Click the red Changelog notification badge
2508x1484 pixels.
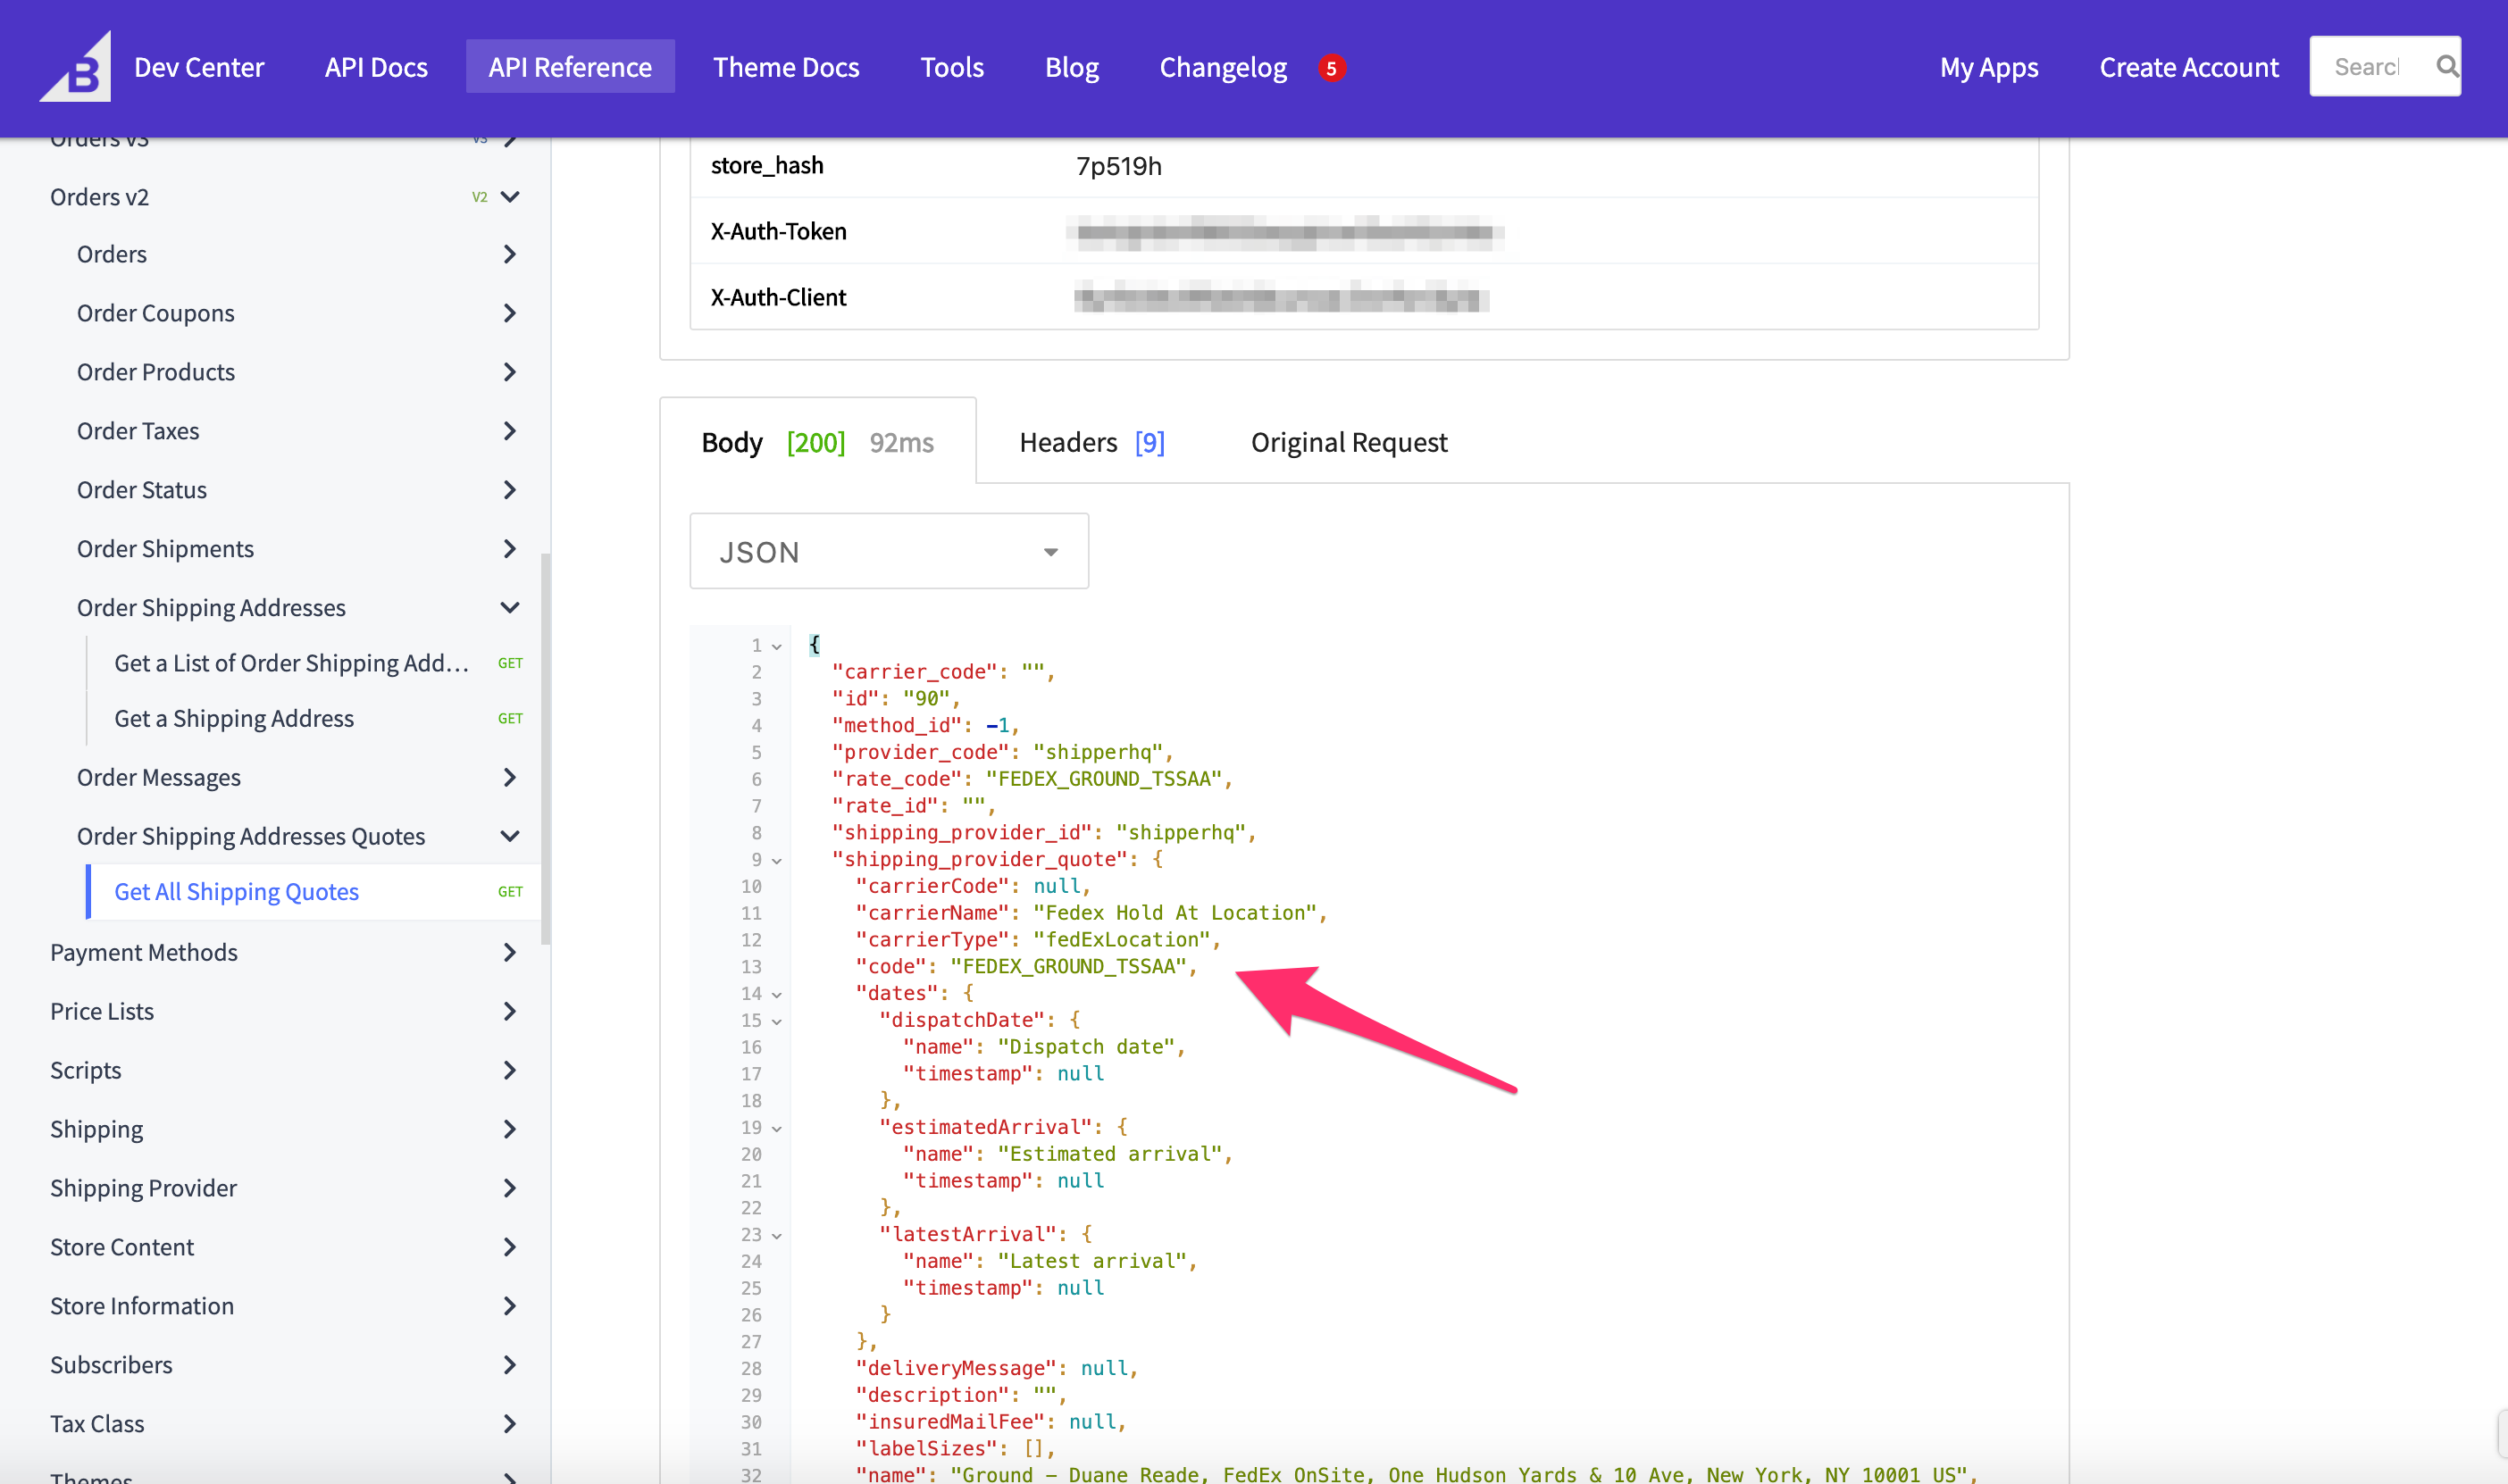click(x=1330, y=68)
